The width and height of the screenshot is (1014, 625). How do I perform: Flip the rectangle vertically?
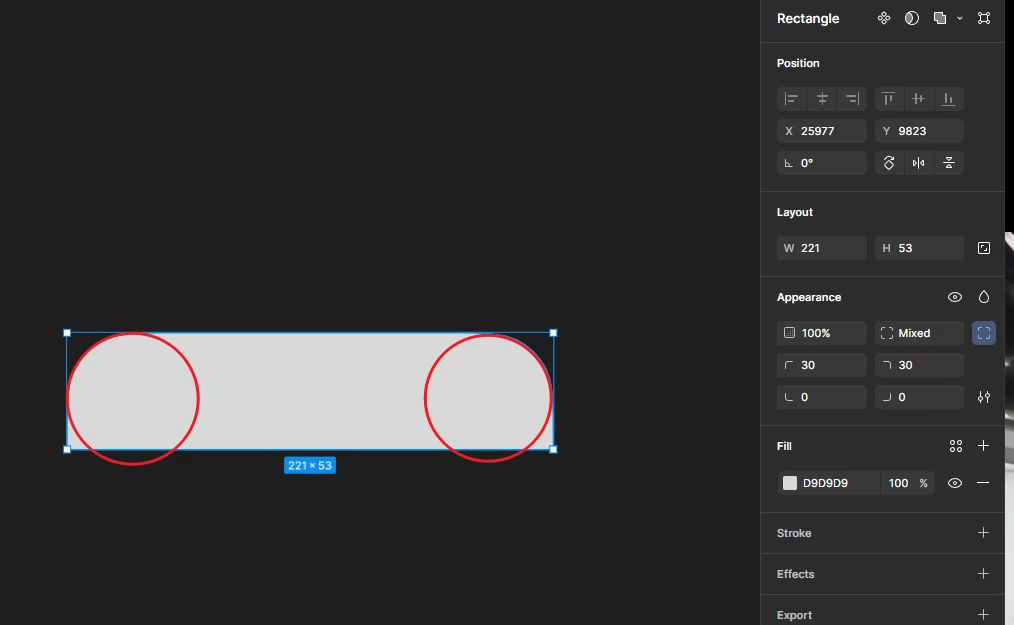pyautogui.click(x=949, y=163)
